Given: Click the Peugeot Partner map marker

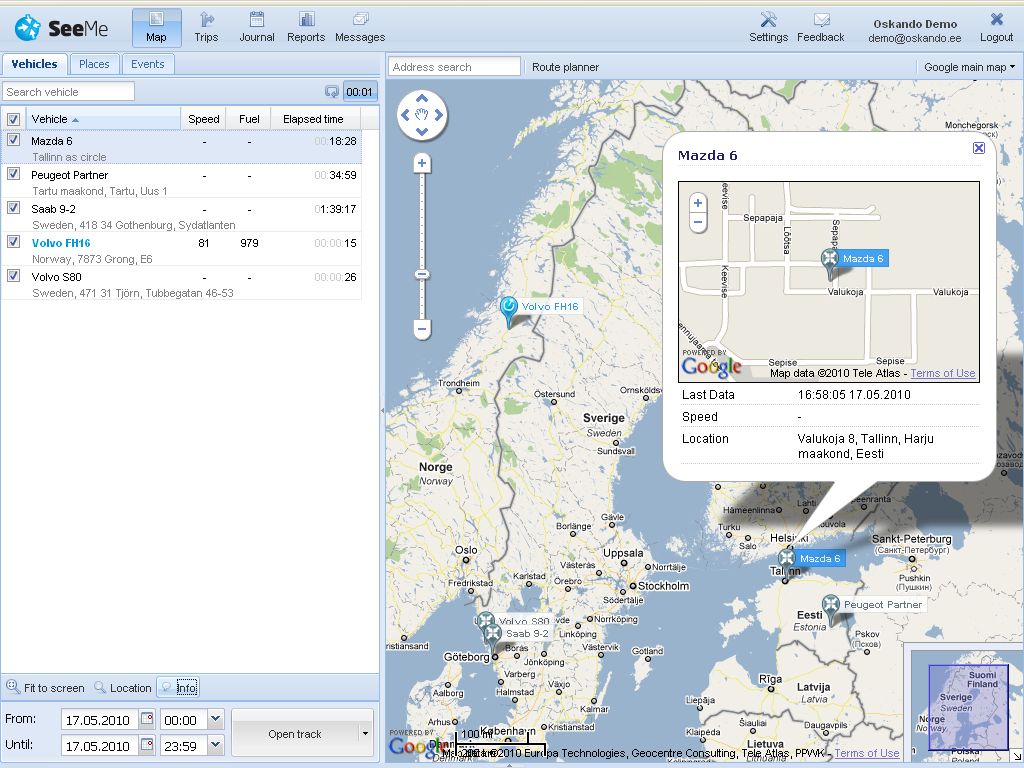Looking at the screenshot, I should pyautogui.click(x=830, y=609).
